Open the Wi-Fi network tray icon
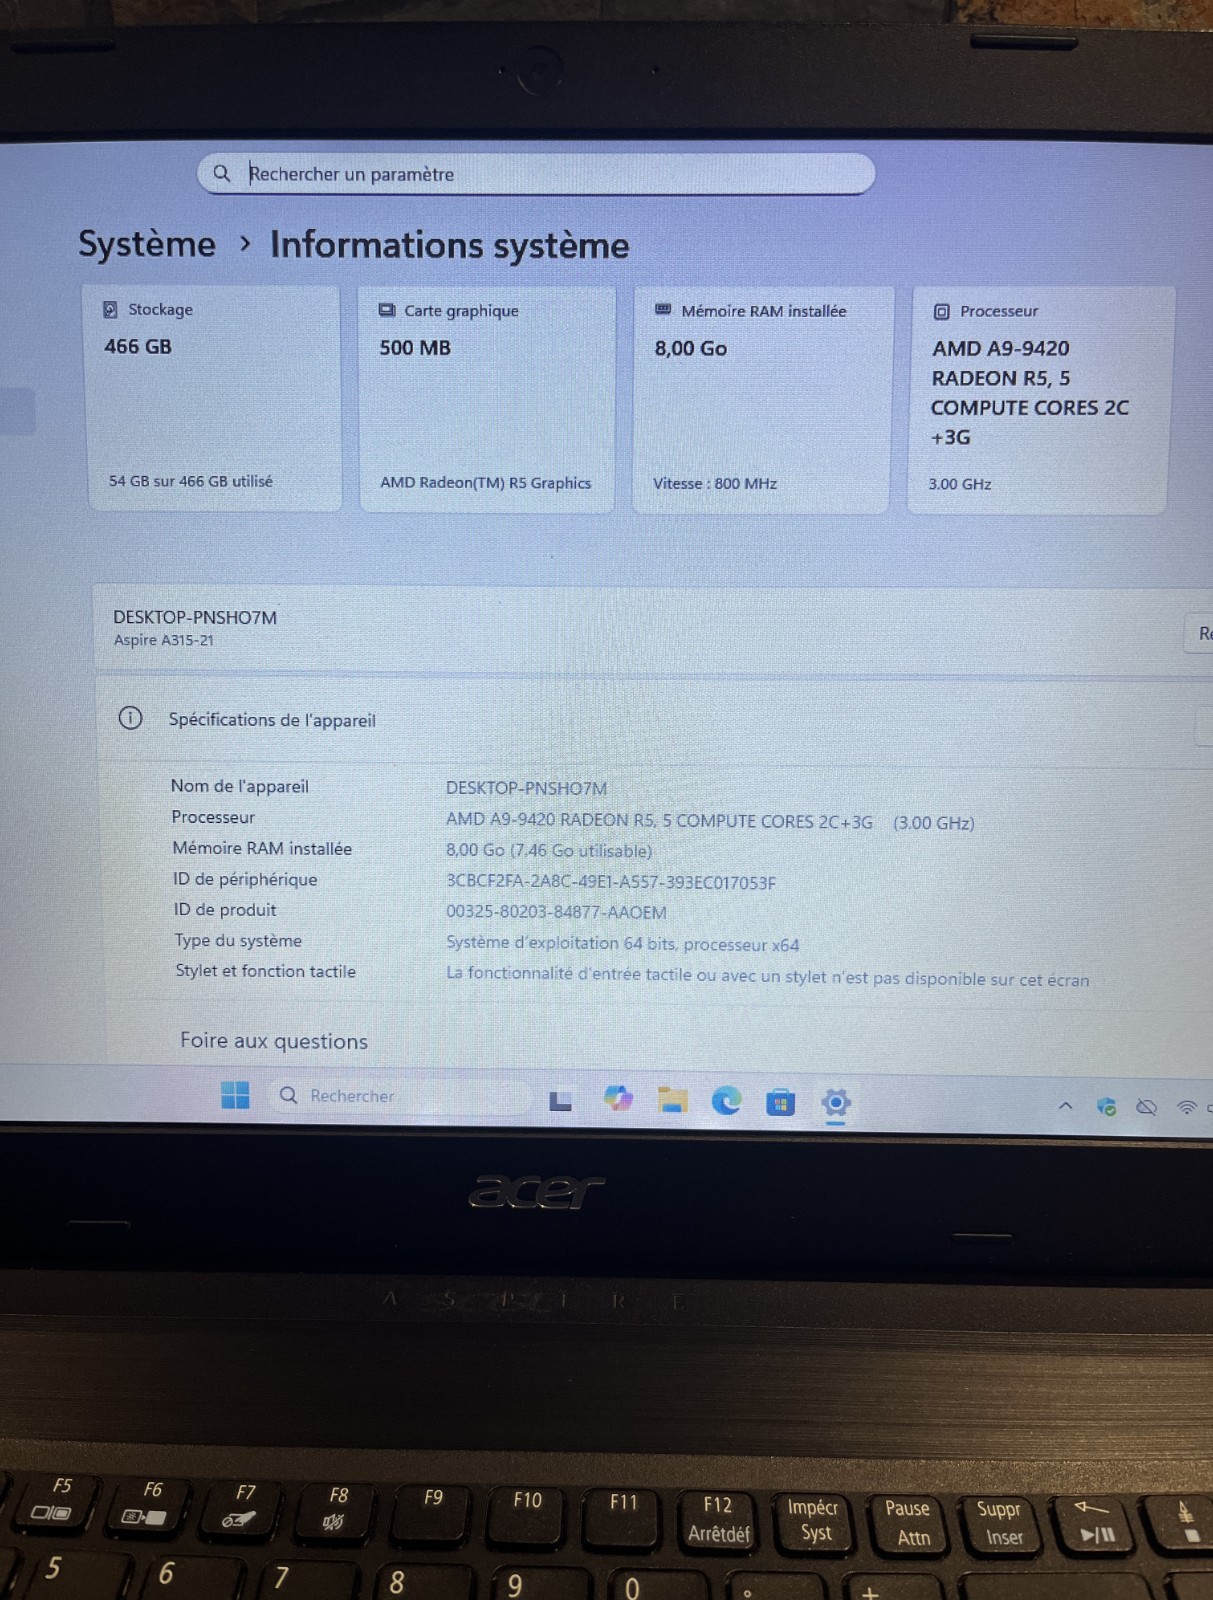The height and width of the screenshot is (1600, 1213). click(1187, 1107)
